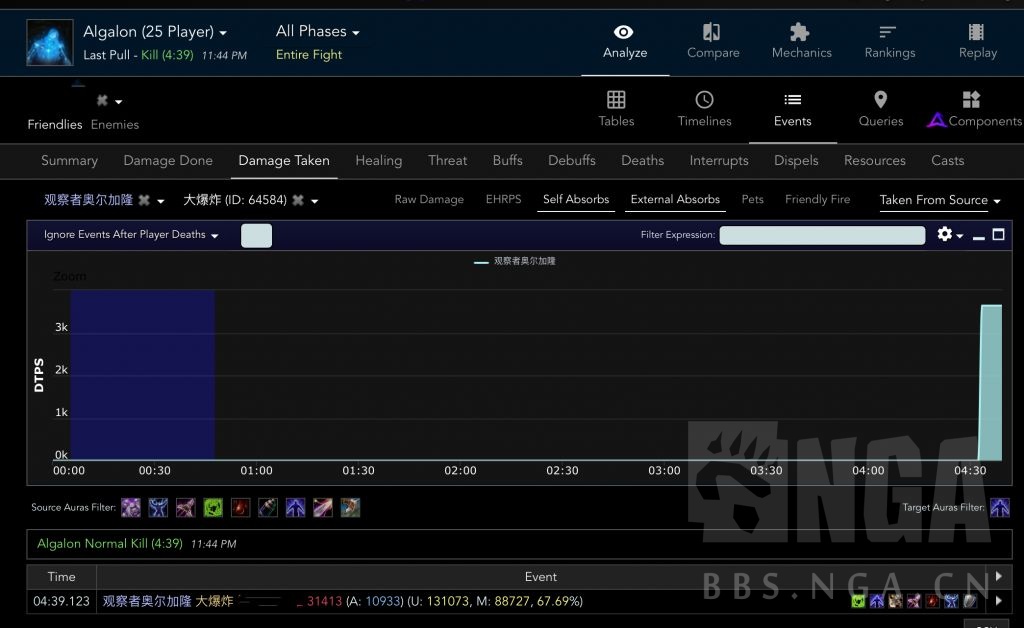
Task: Open the Mechanics puzzle icon
Action: pos(801,33)
